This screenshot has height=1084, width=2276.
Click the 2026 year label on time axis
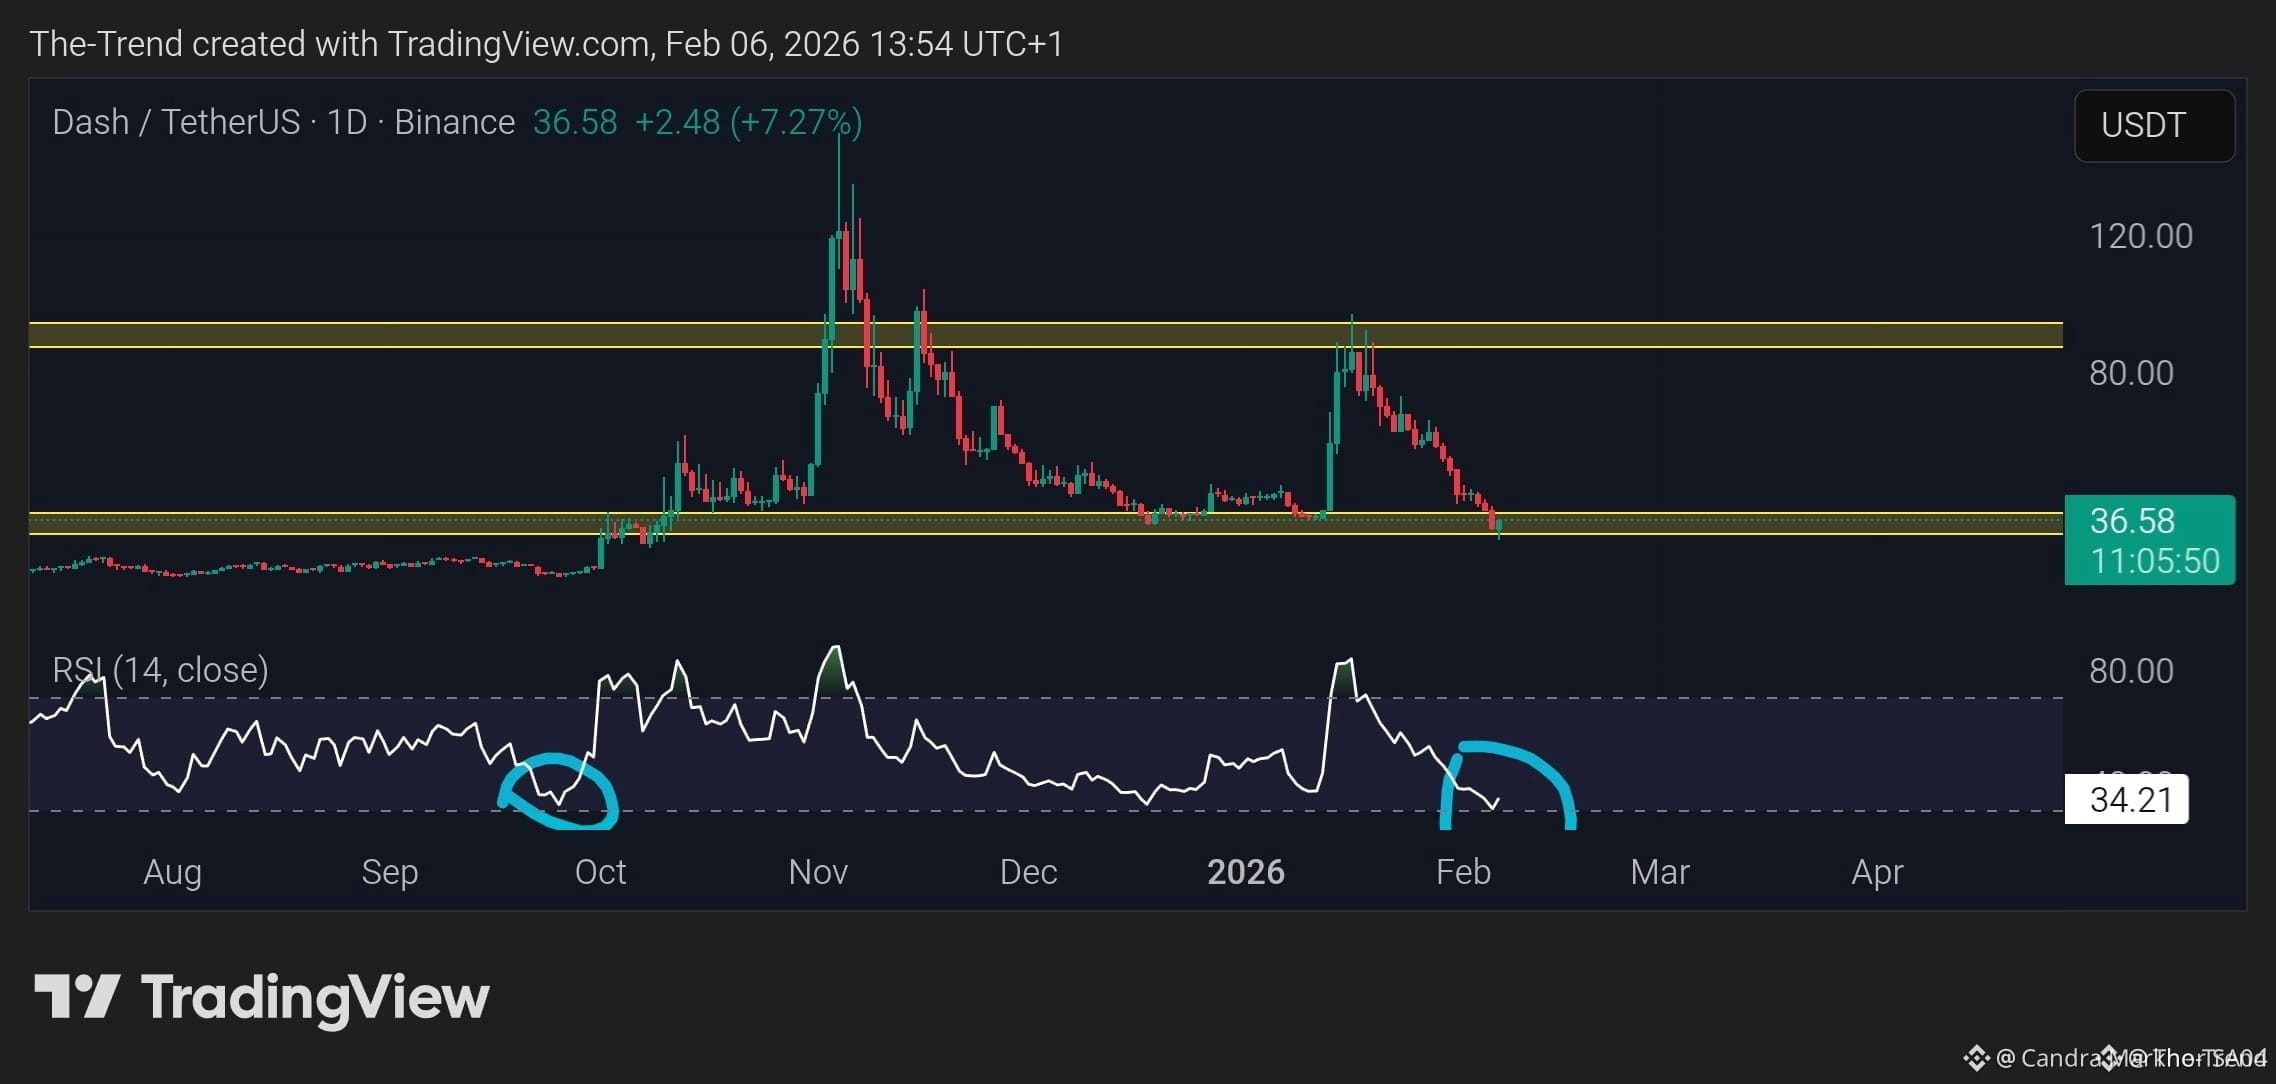[1246, 872]
